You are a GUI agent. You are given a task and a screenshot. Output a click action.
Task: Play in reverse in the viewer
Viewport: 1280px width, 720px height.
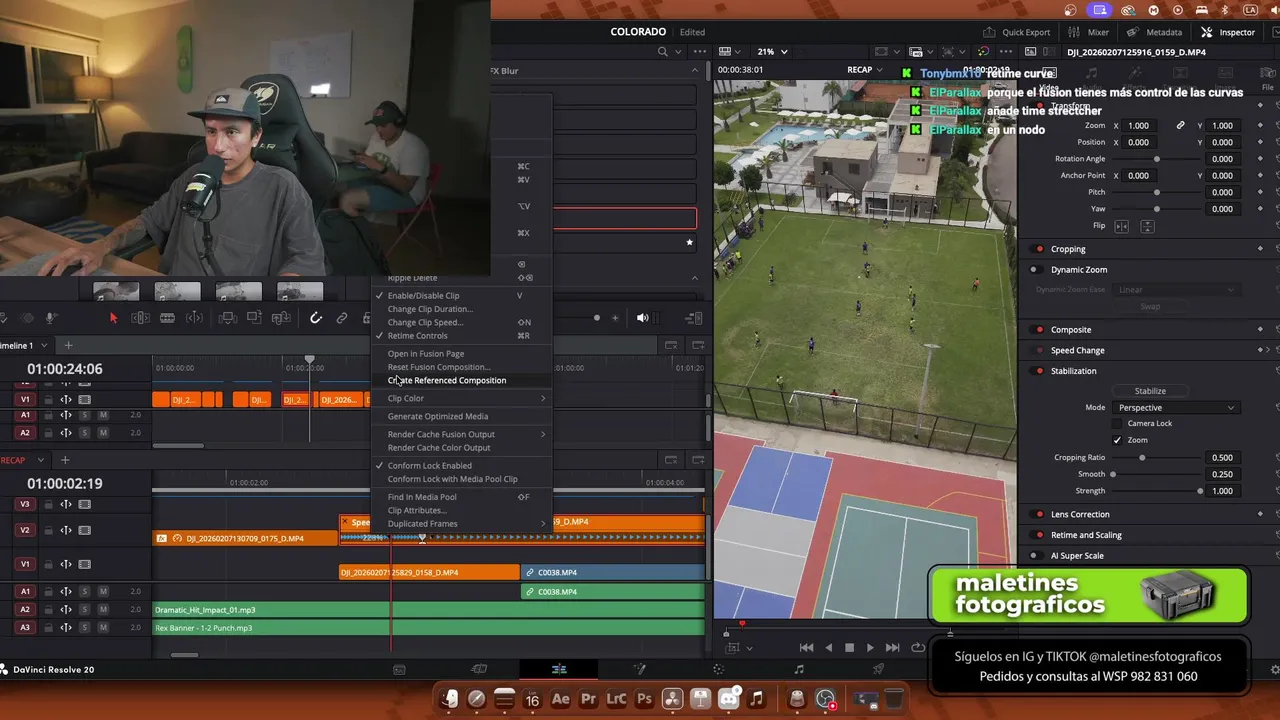(x=828, y=648)
